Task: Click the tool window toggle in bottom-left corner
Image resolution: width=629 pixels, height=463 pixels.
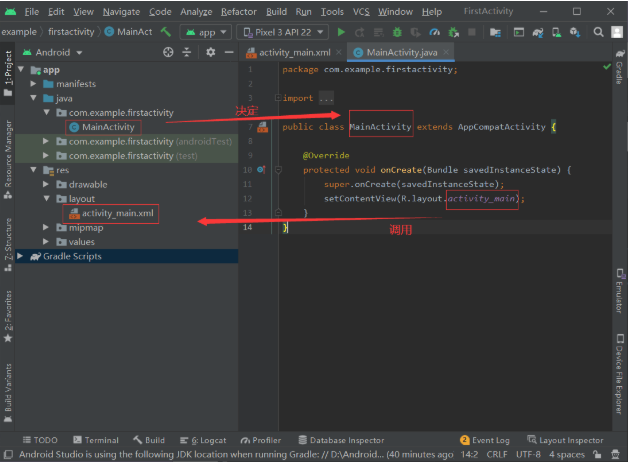Action: point(8,455)
